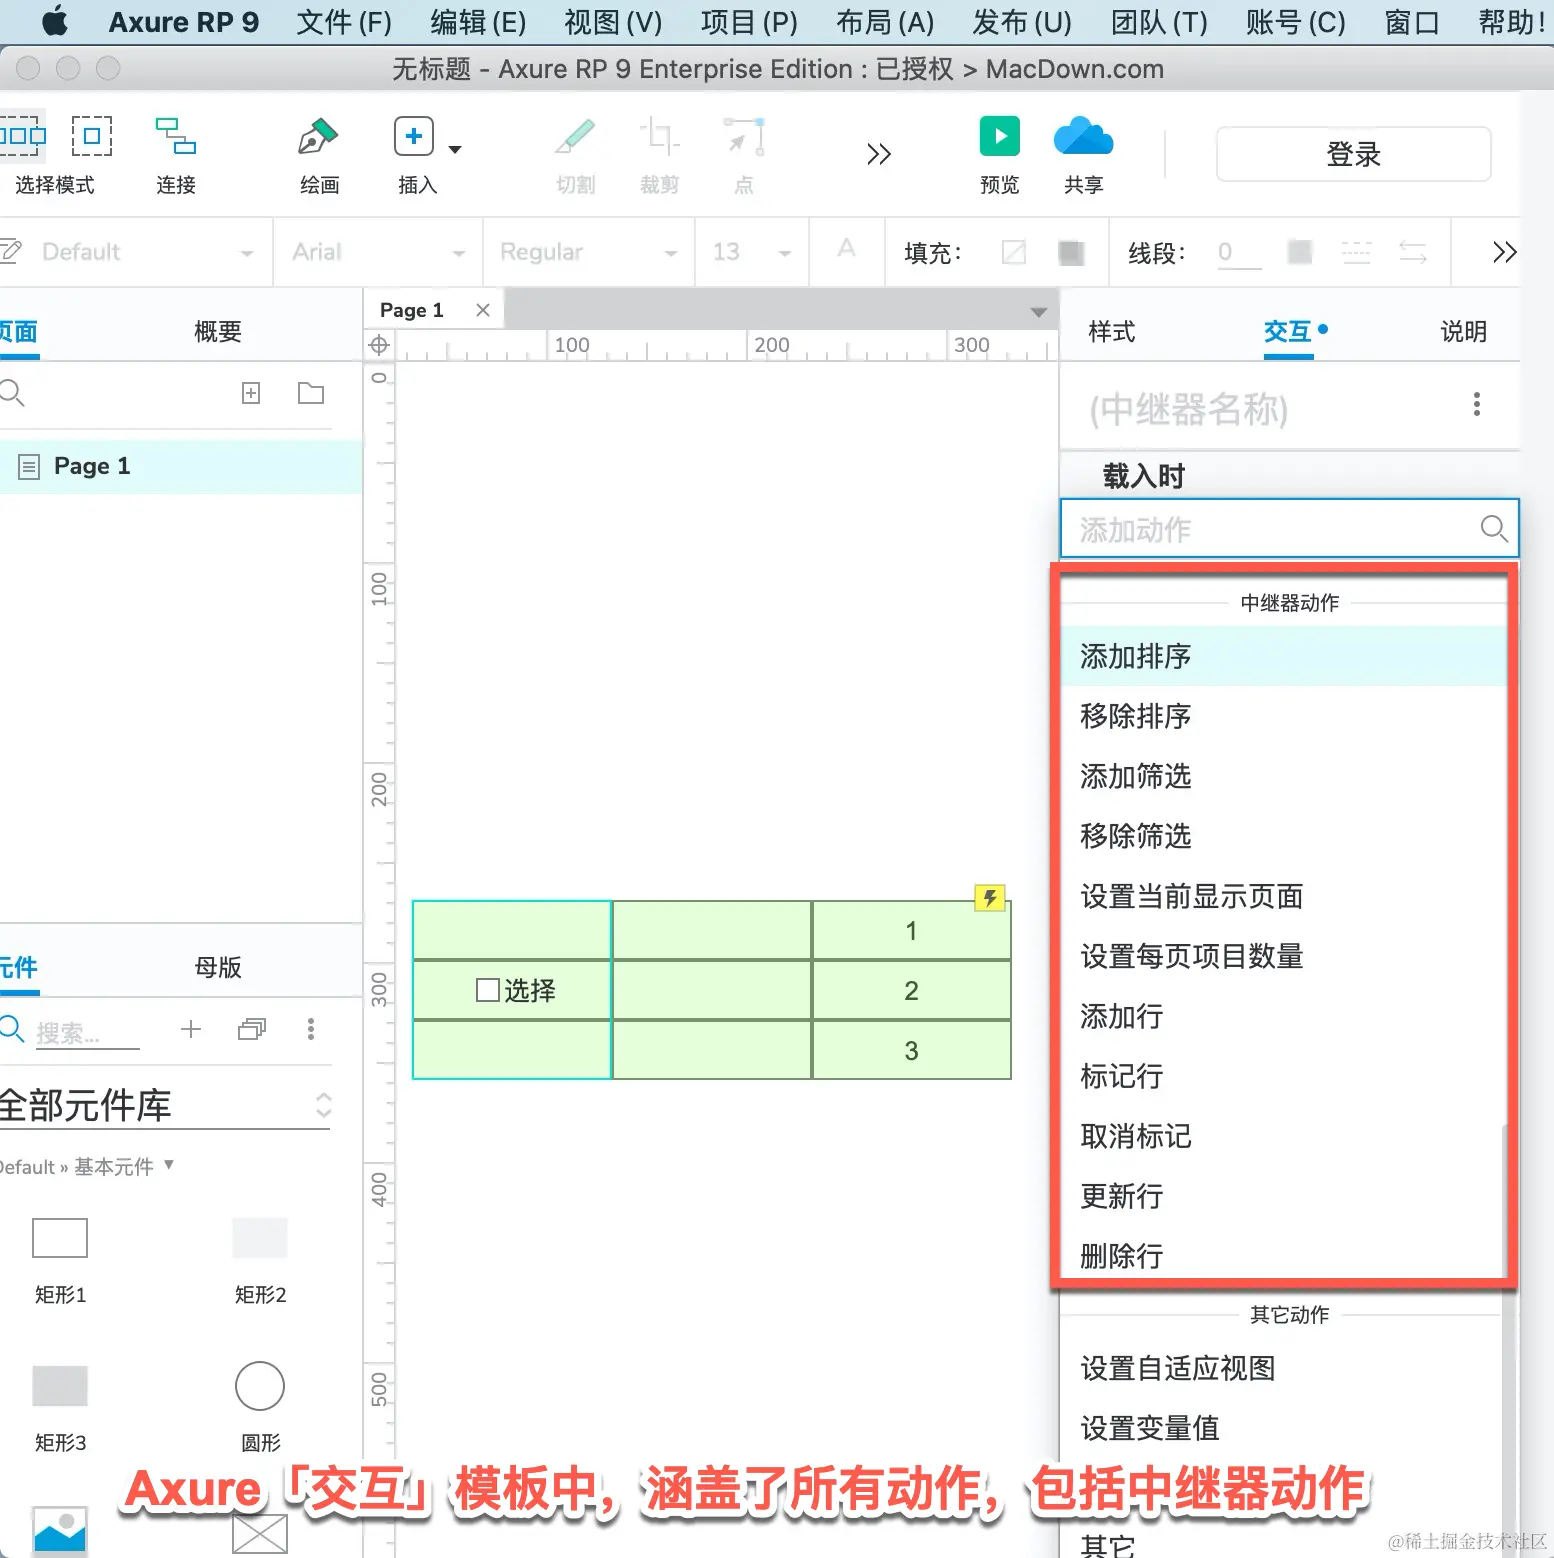Click the Share (共享) cloud icon
This screenshot has width=1554, height=1558.
pyautogui.click(x=1083, y=136)
